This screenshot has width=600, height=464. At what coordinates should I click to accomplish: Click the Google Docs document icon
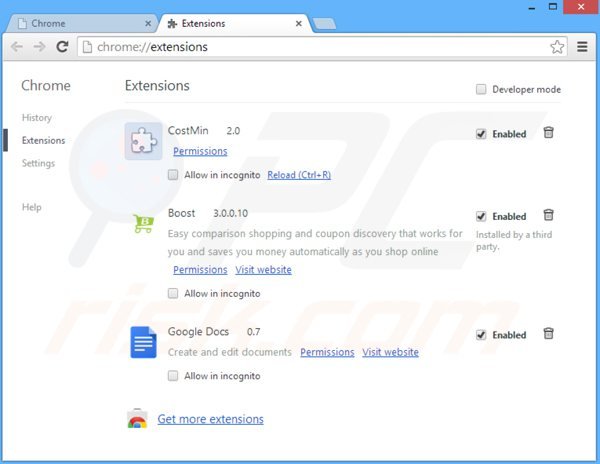pyautogui.click(x=143, y=342)
